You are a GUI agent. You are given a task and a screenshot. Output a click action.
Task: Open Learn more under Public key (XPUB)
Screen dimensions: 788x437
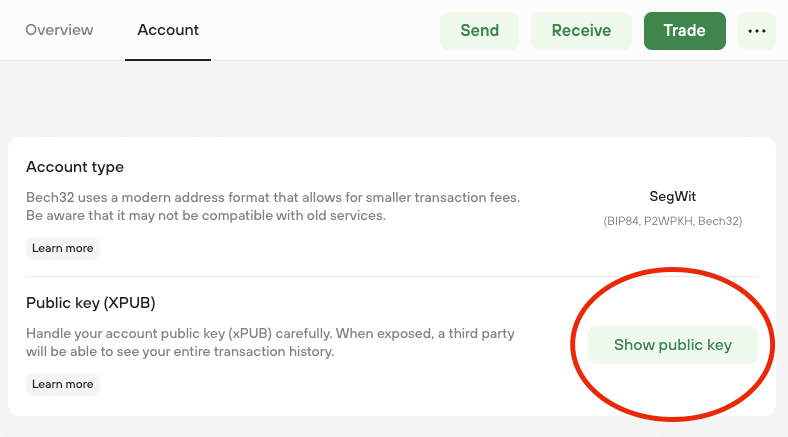63,384
